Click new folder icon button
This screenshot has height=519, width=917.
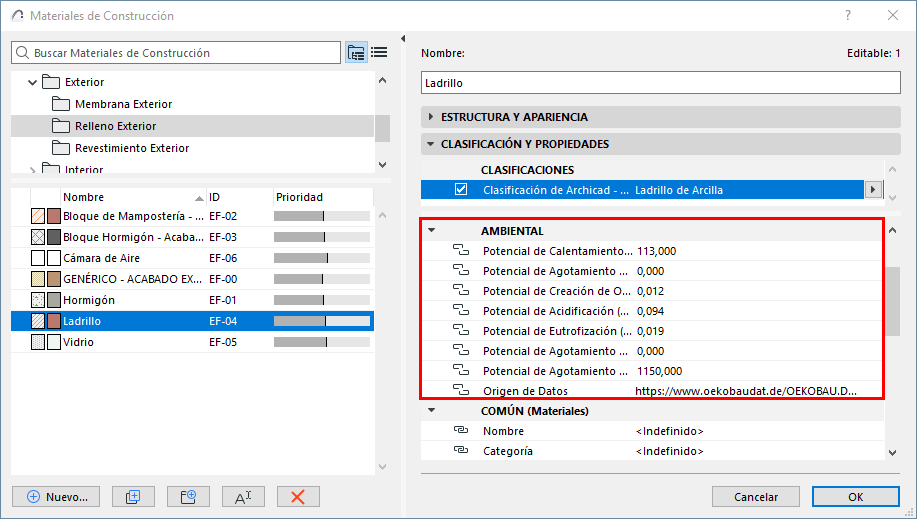[188, 497]
